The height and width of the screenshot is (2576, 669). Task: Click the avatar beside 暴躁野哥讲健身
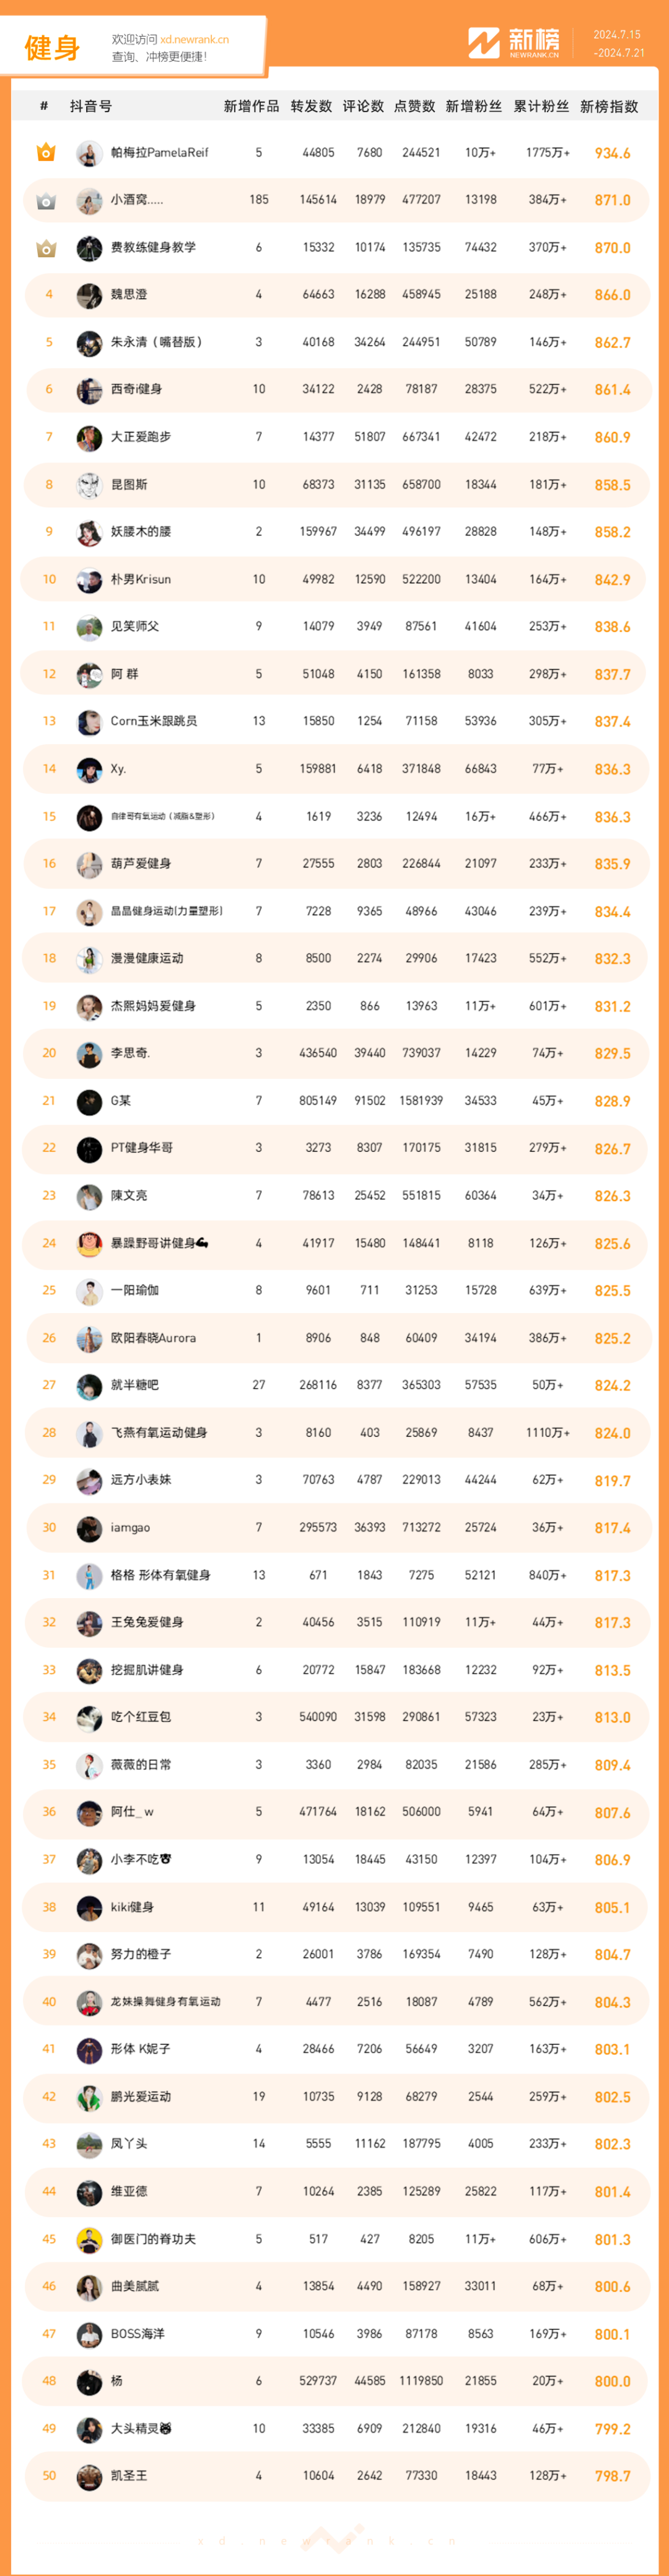[89, 1244]
